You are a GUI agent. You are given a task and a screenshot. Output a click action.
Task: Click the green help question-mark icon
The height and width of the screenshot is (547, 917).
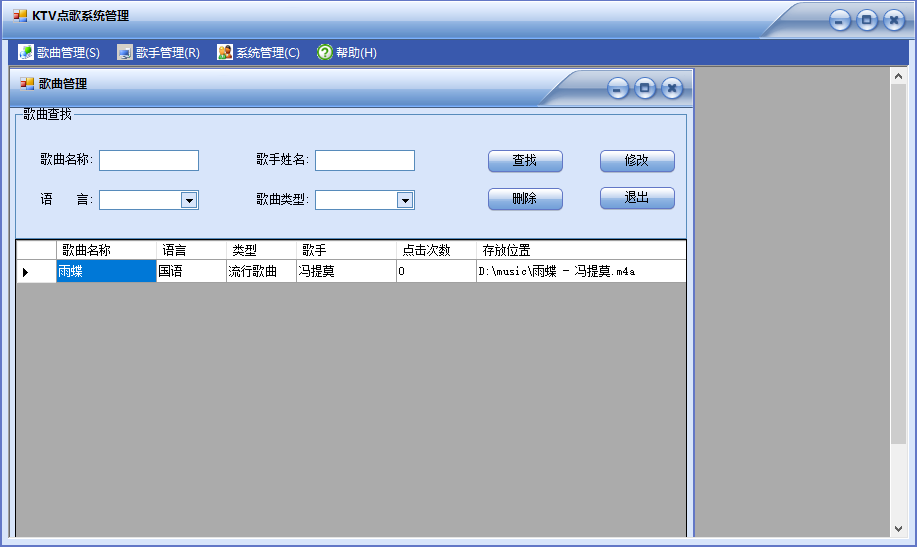(325, 53)
